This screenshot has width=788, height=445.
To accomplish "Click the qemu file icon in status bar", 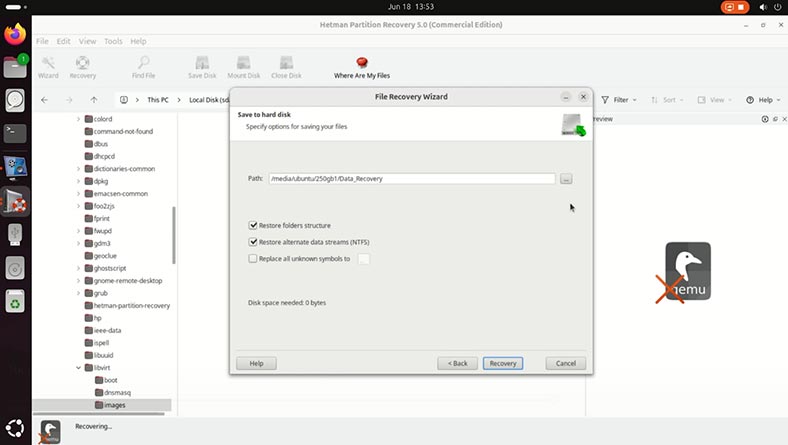I will pyautogui.click(x=50, y=432).
